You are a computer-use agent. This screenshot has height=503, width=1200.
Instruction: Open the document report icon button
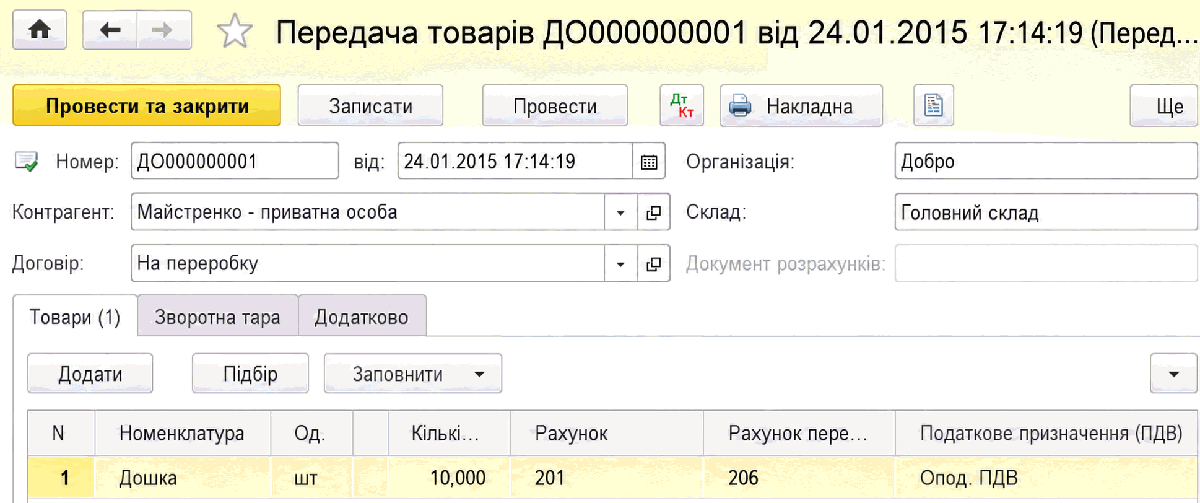click(934, 105)
